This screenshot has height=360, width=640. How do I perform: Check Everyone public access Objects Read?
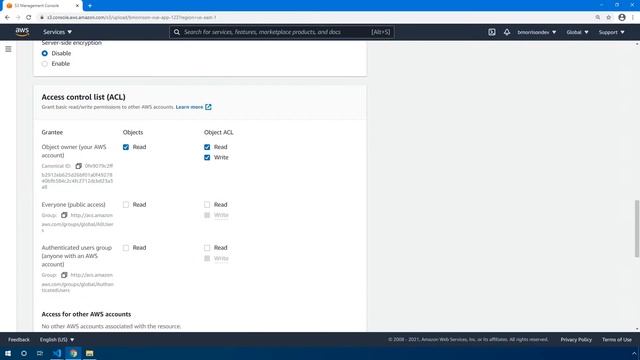click(x=126, y=204)
